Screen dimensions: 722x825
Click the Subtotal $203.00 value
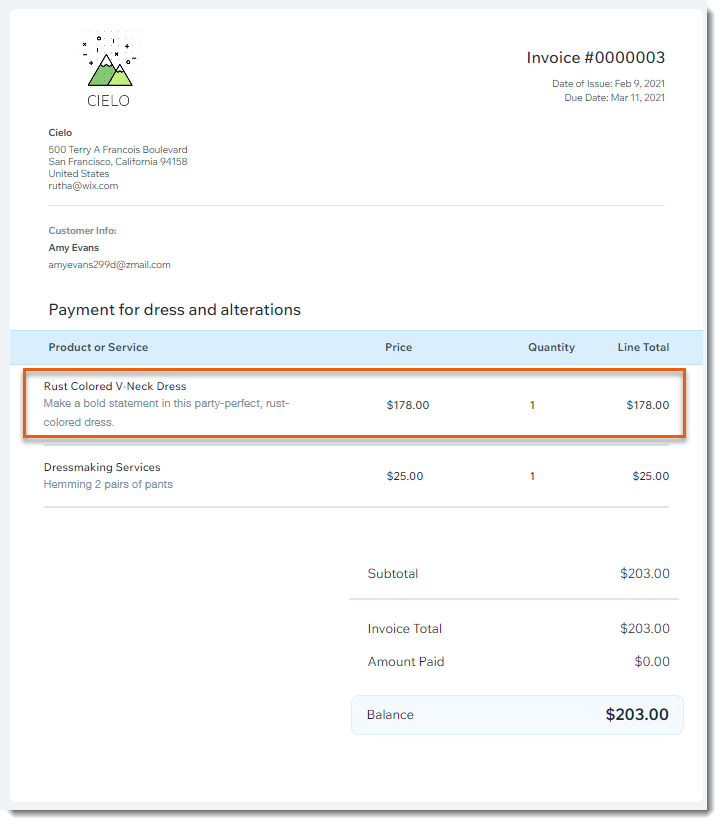click(644, 574)
